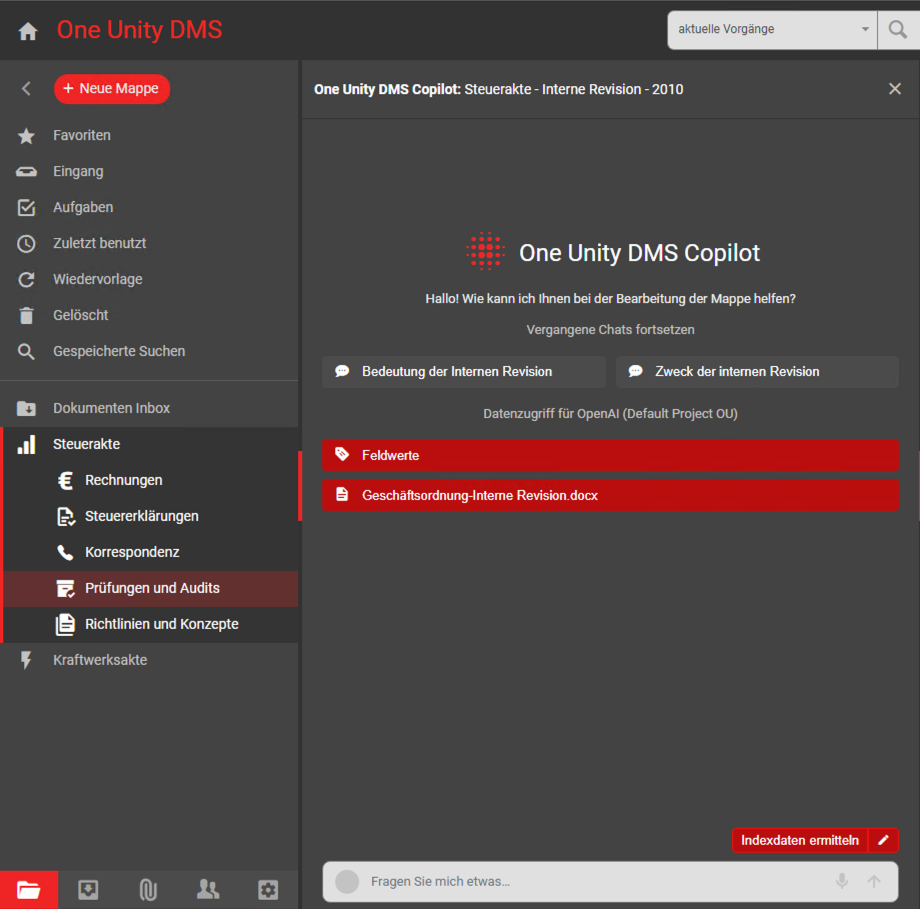Select the Rechnungen tree item

pos(151,480)
